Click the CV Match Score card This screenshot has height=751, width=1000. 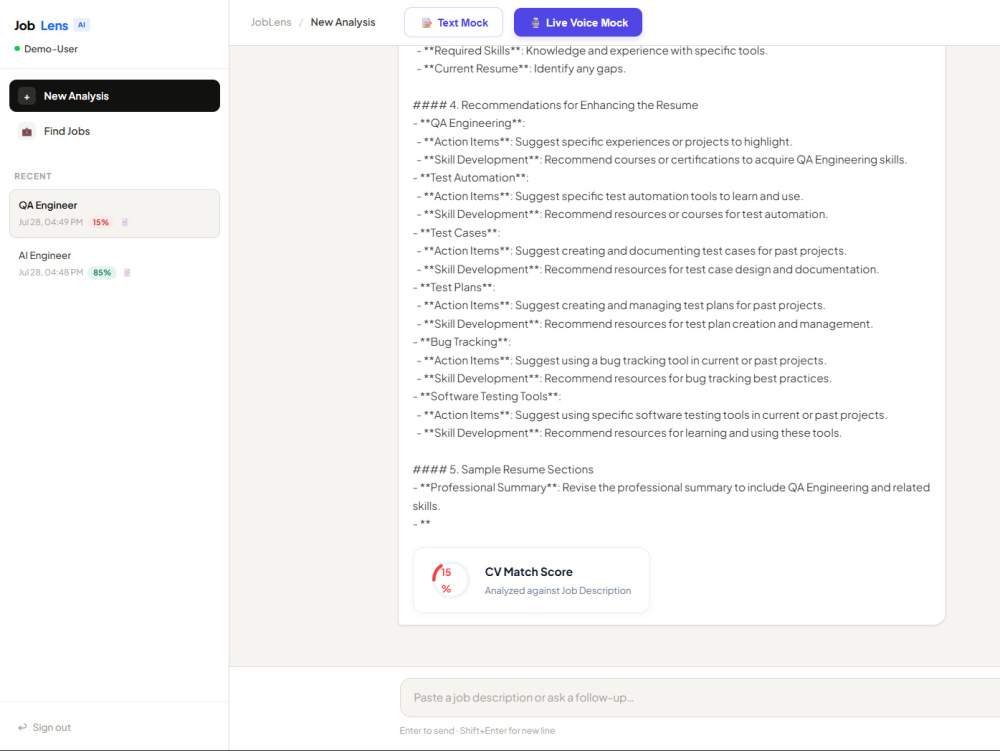[531, 580]
